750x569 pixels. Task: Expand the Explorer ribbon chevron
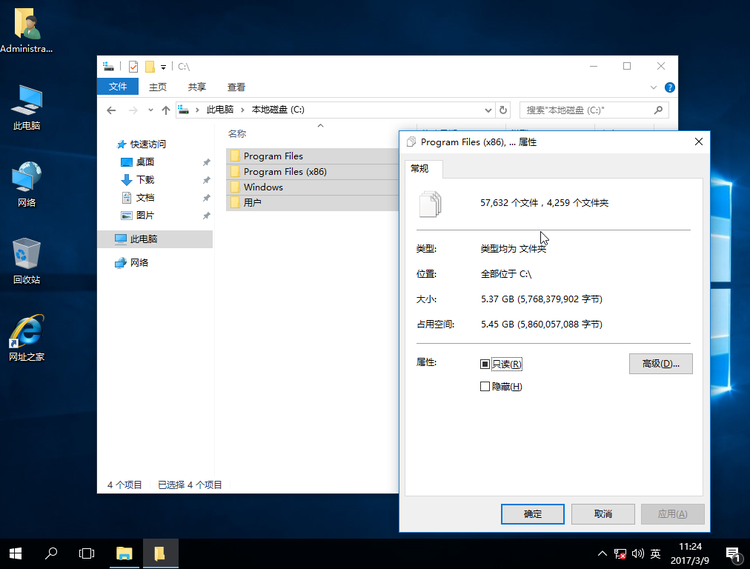click(x=653, y=88)
